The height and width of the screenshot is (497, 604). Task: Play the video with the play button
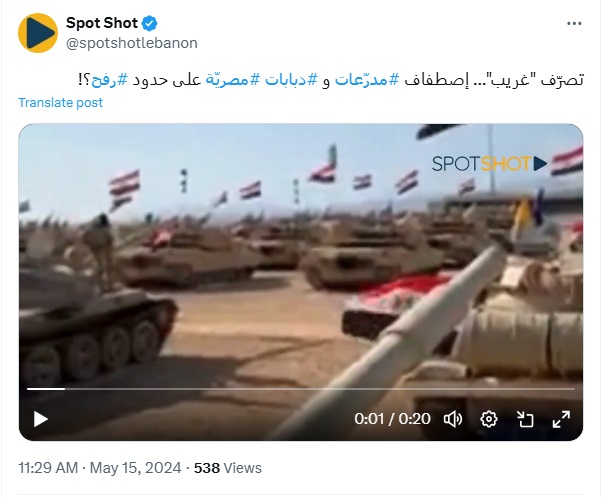click(40, 419)
